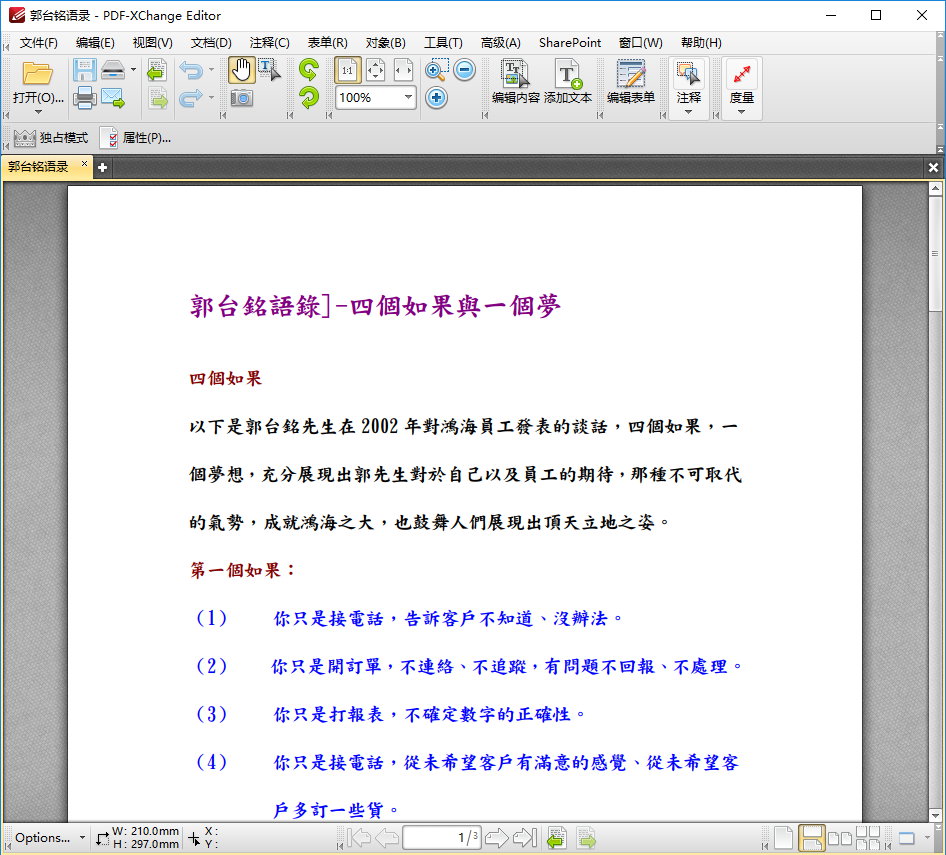
Task: Open the Comments (注释(C)) menu in the menu bar
Action: click(270, 43)
